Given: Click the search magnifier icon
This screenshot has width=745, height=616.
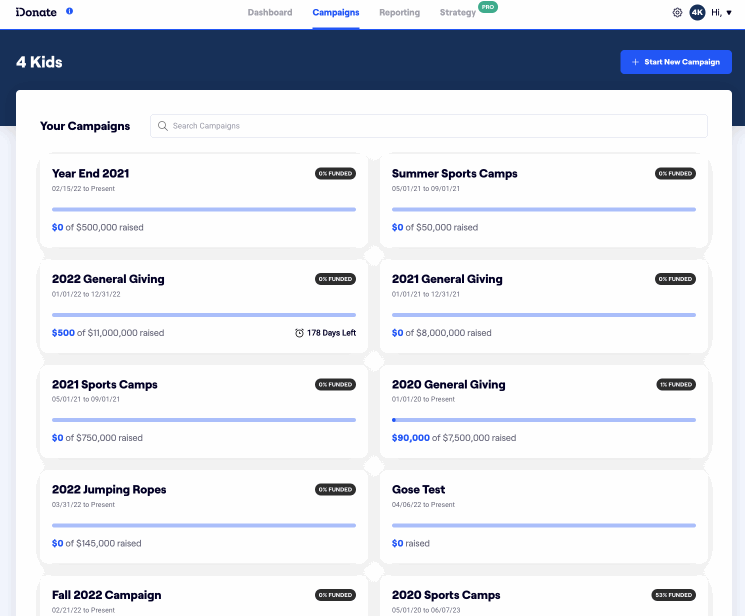Looking at the screenshot, I should (162, 126).
